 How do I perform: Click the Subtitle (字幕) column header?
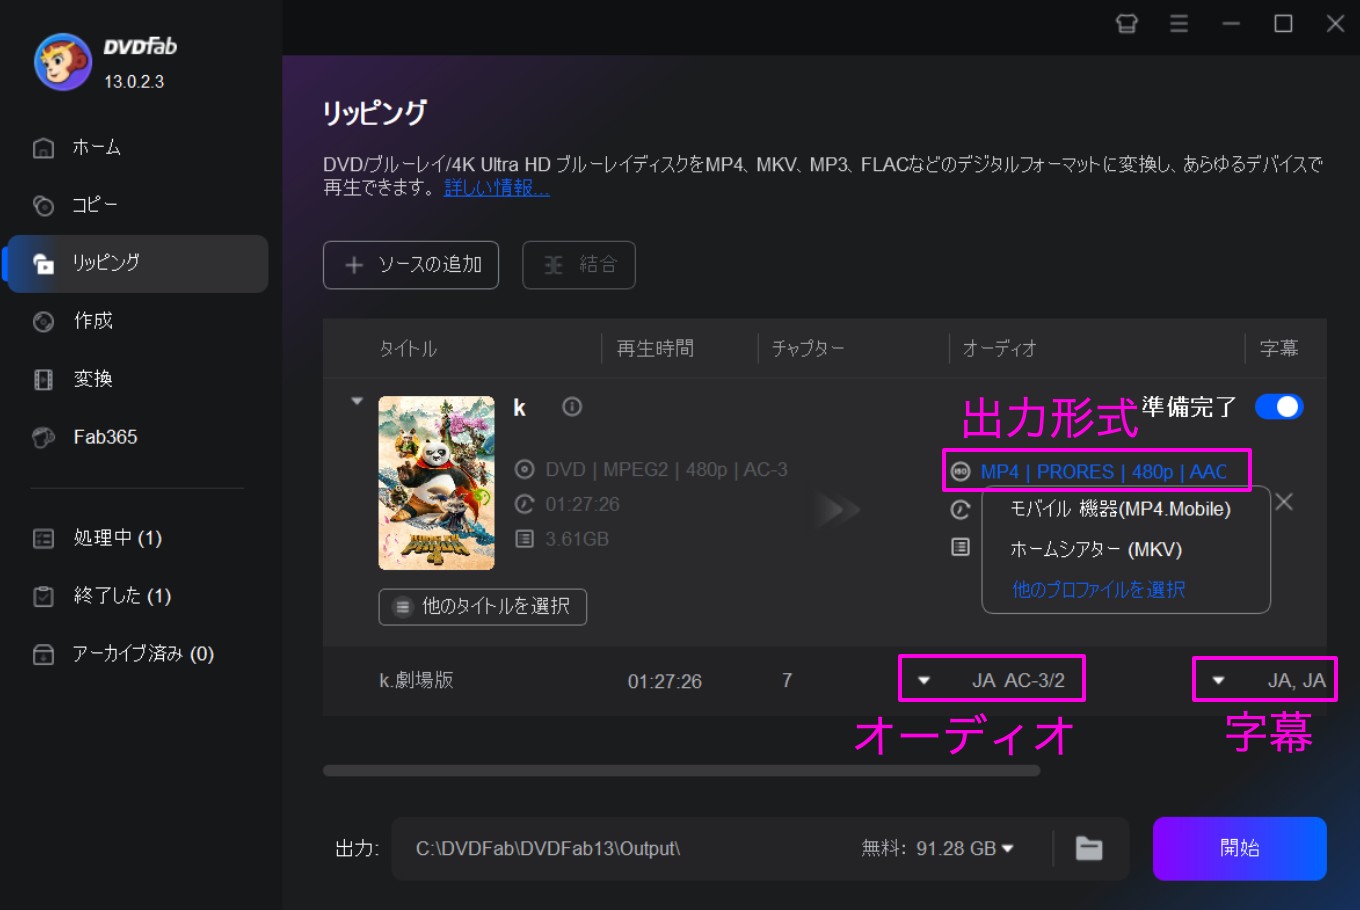(1279, 349)
